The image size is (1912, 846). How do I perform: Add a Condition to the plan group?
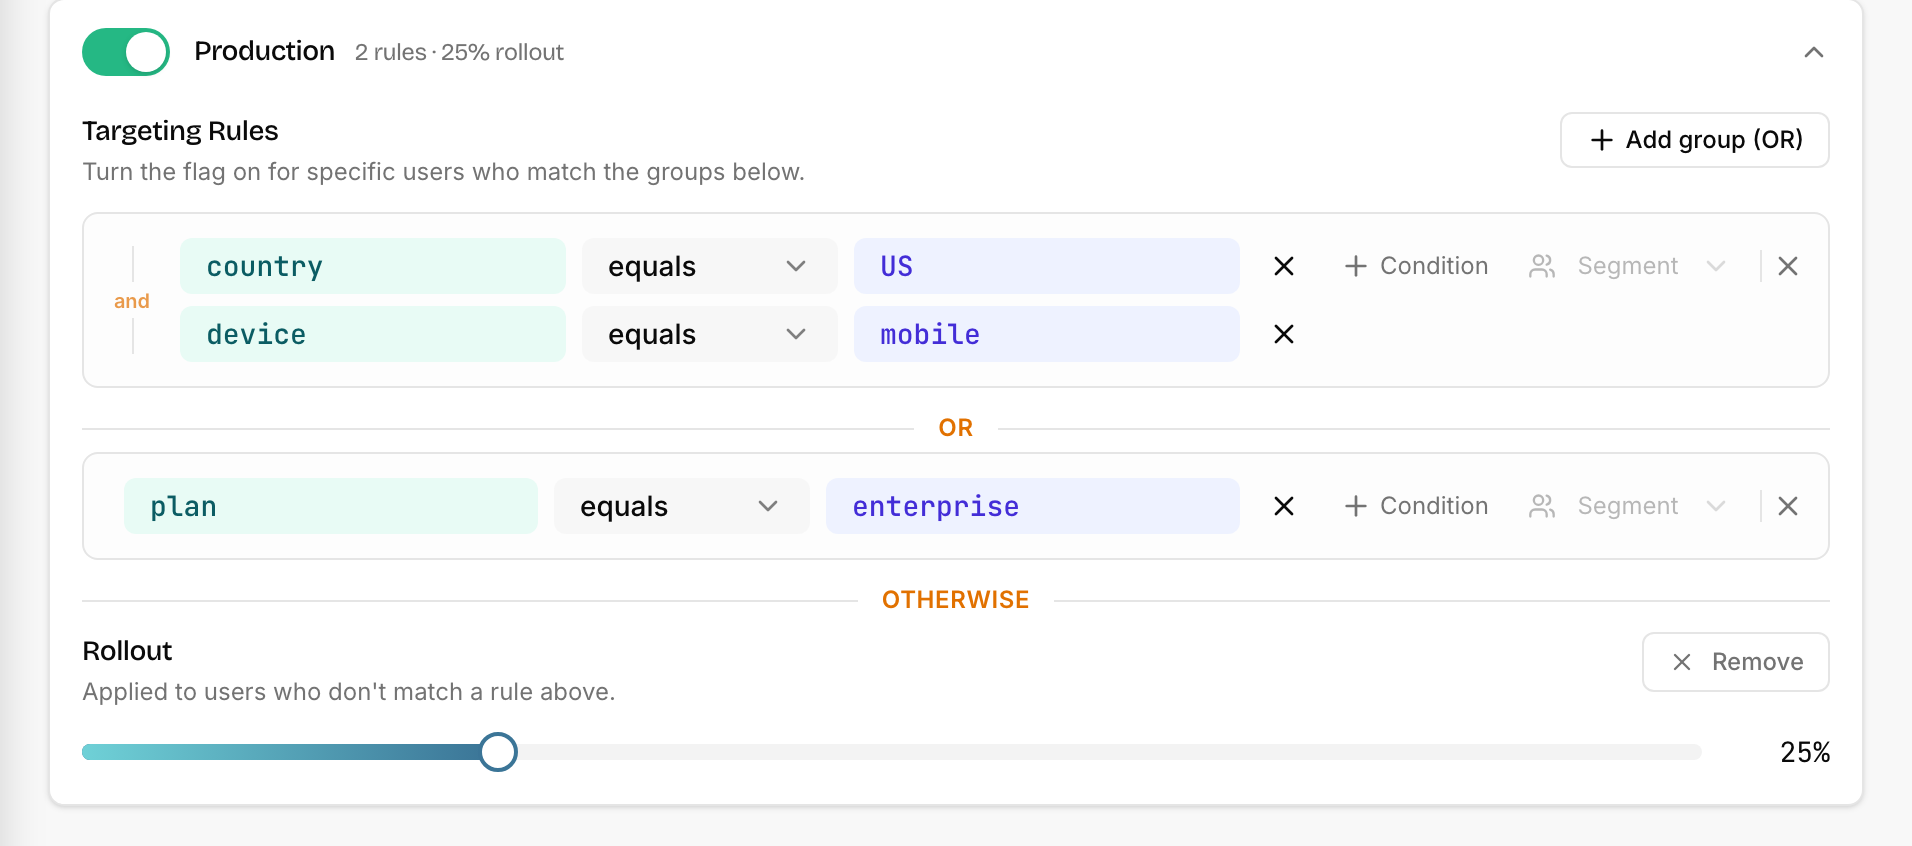point(1416,506)
